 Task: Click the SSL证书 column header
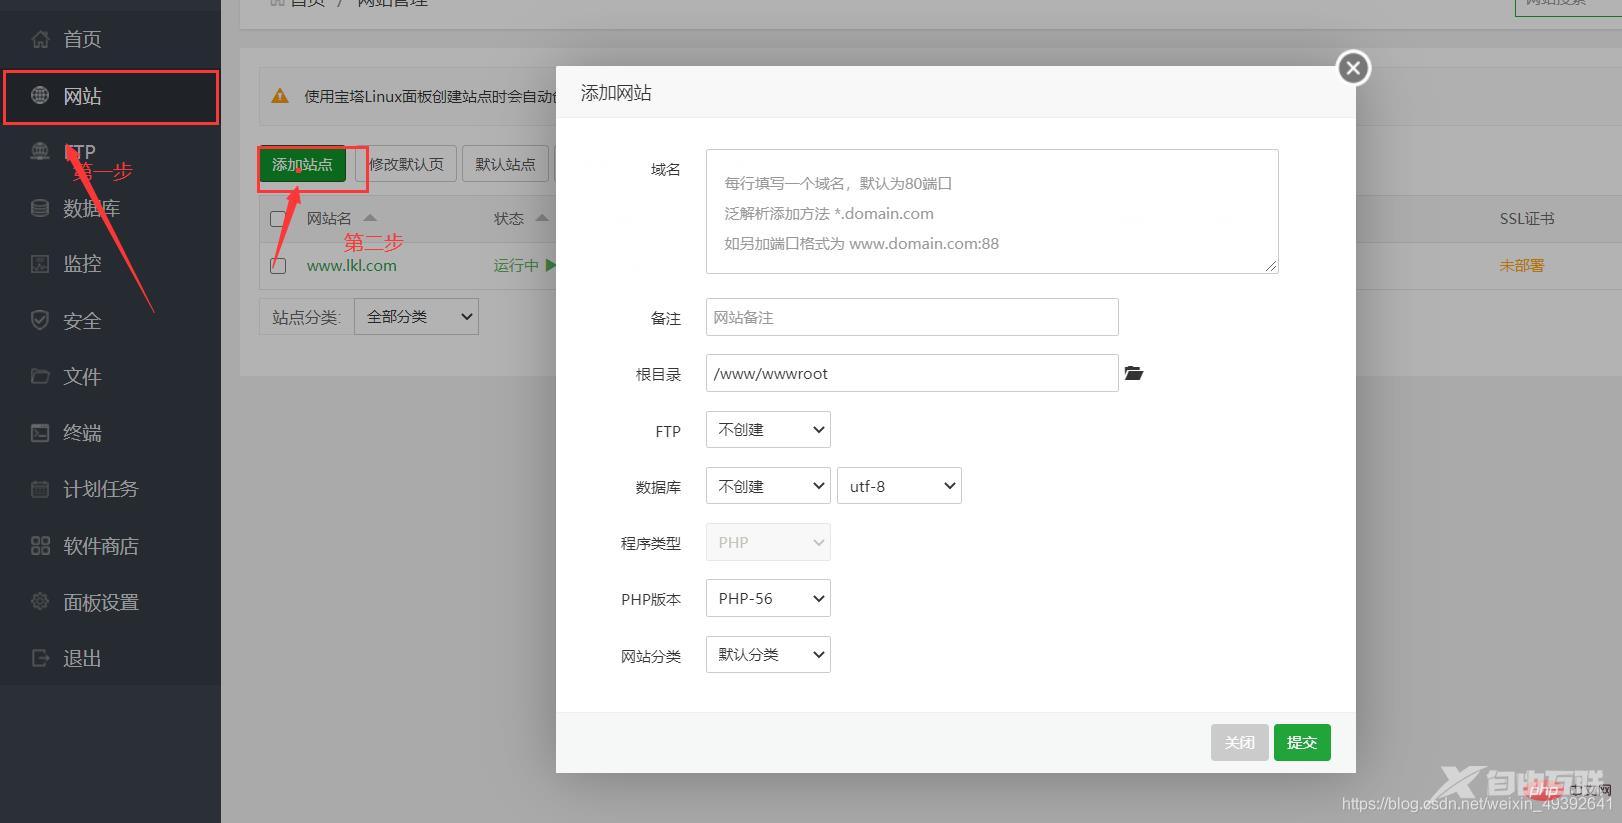coord(1527,218)
